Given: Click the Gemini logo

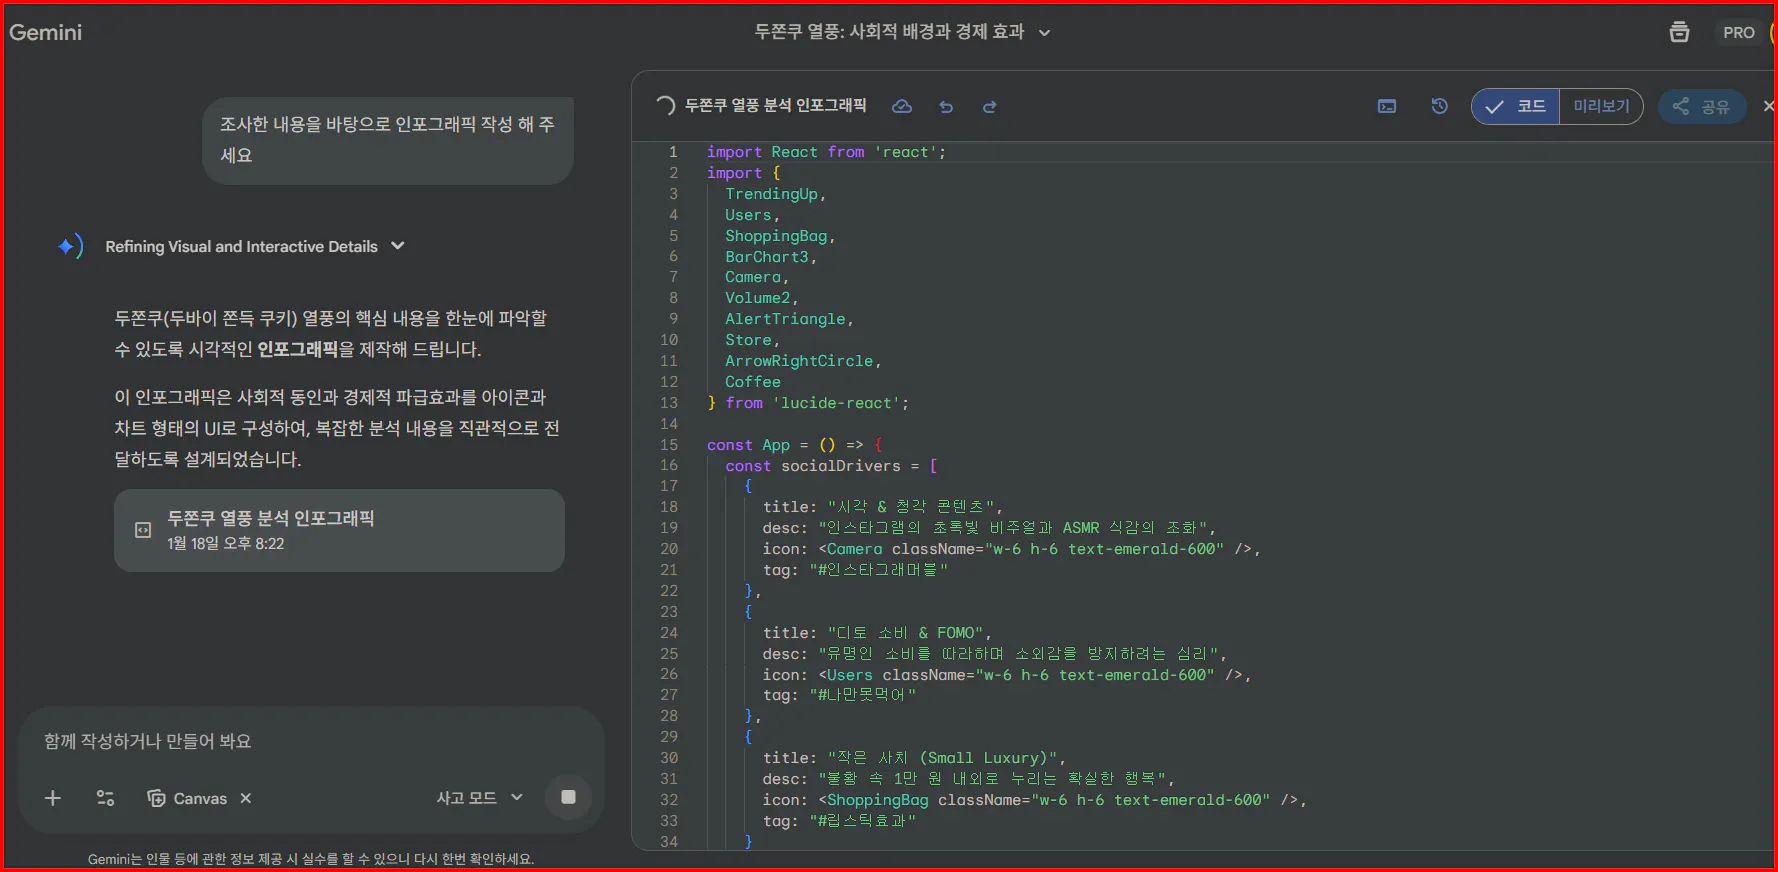Looking at the screenshot, I should [45, 32].
